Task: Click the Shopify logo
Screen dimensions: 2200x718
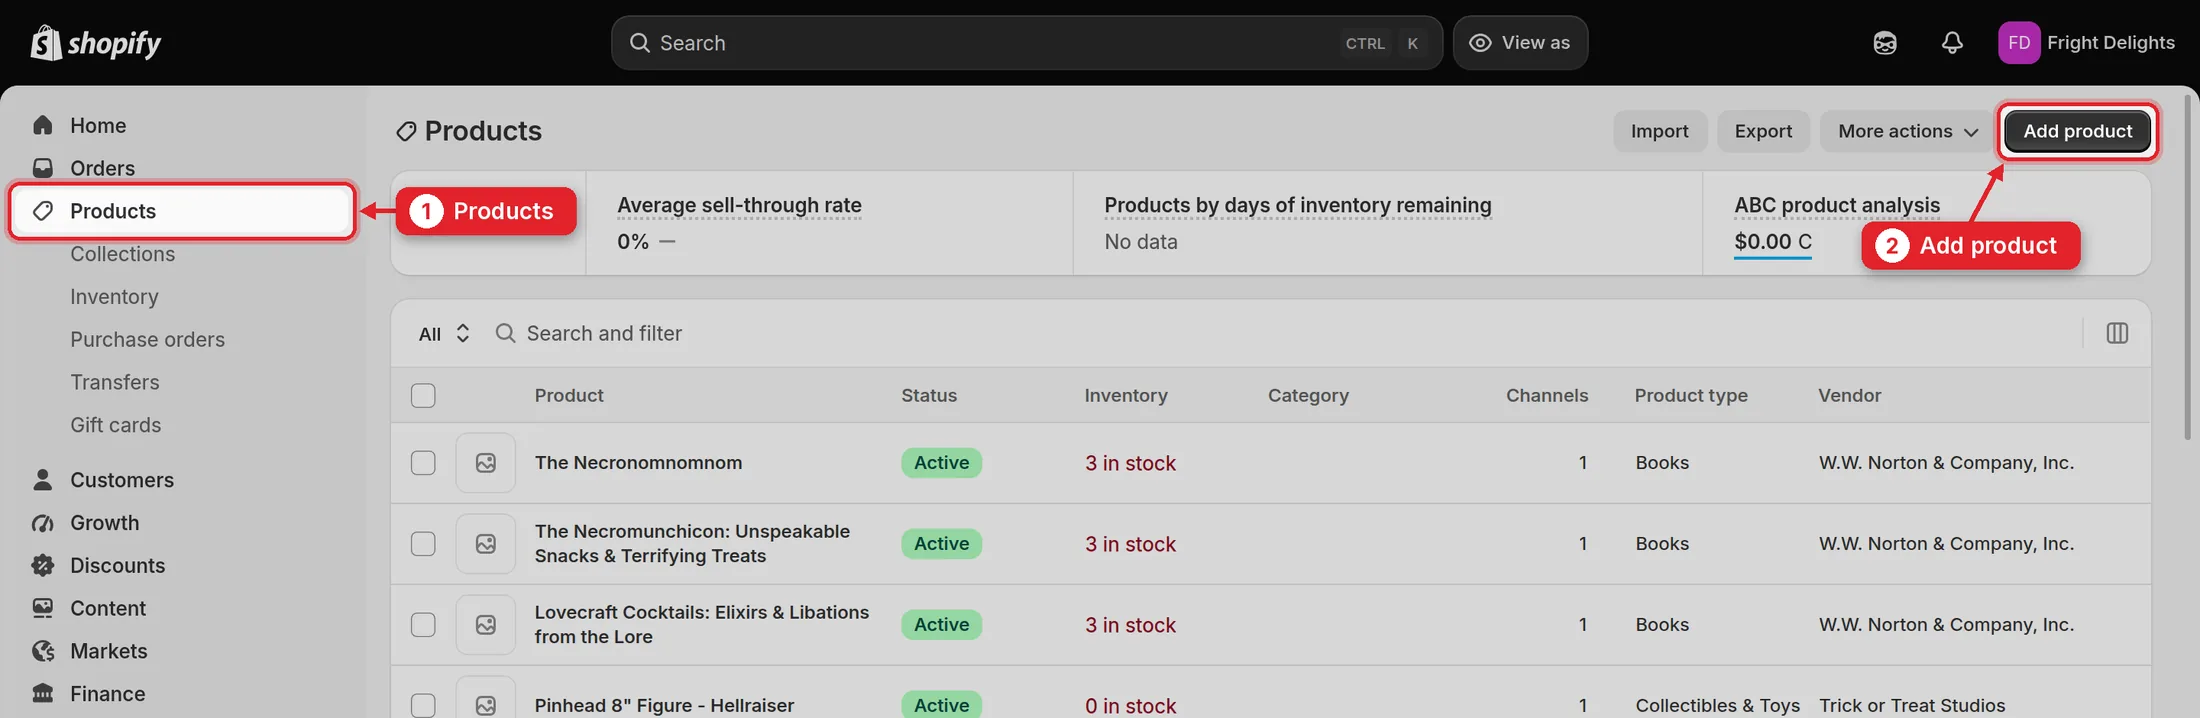Action: click(96, 43)
